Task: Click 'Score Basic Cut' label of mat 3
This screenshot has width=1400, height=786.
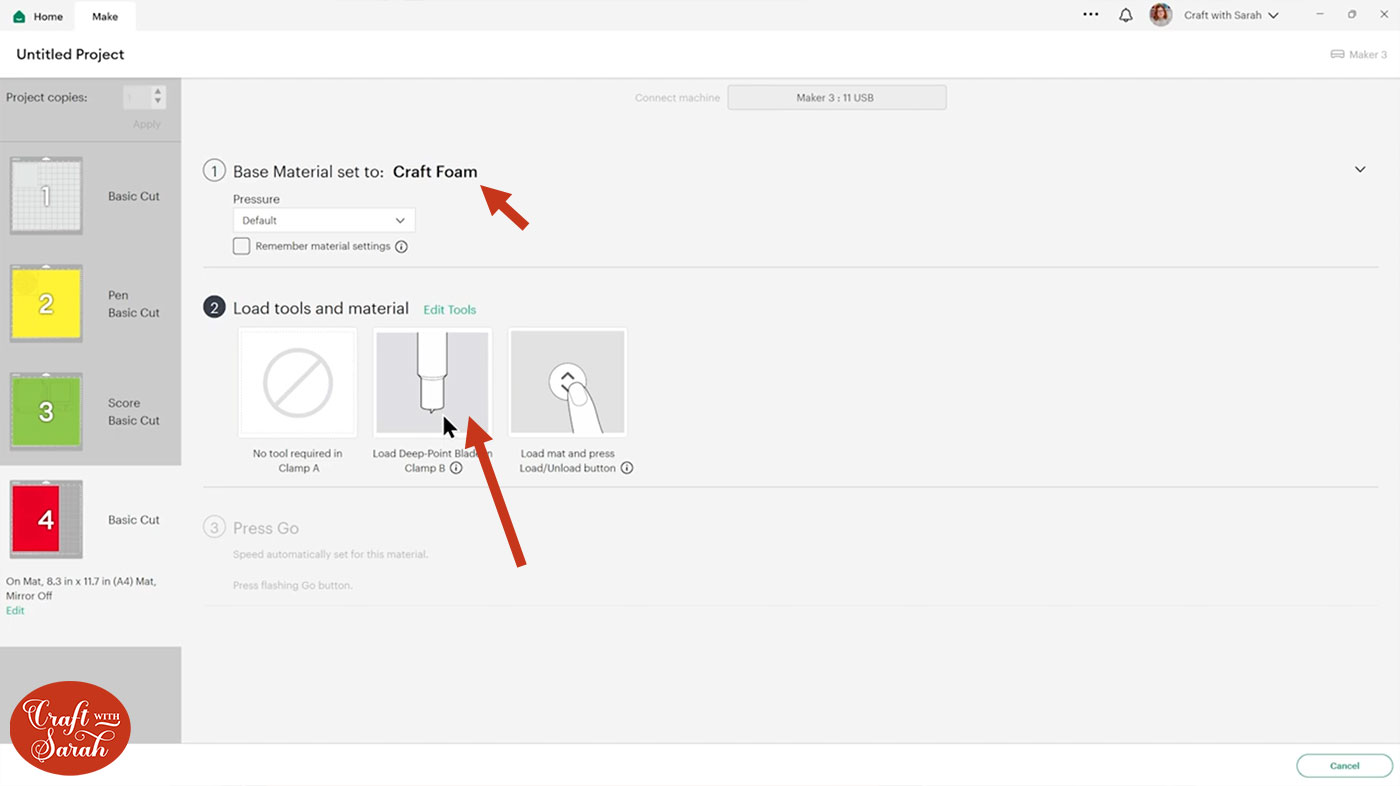Action: pos(134,412)
